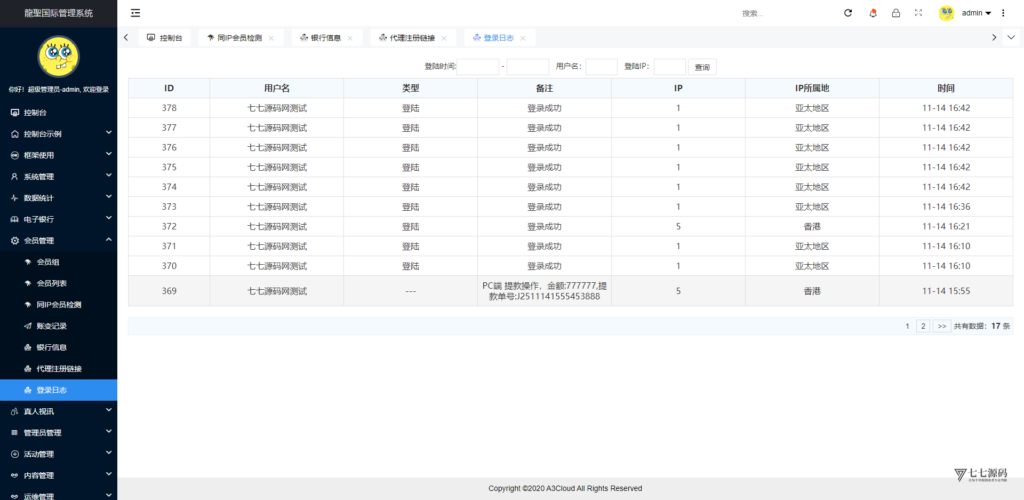Screen dimensions: 1024x500
Task: Click the IP所属地 column header
Action: [812, 88]
